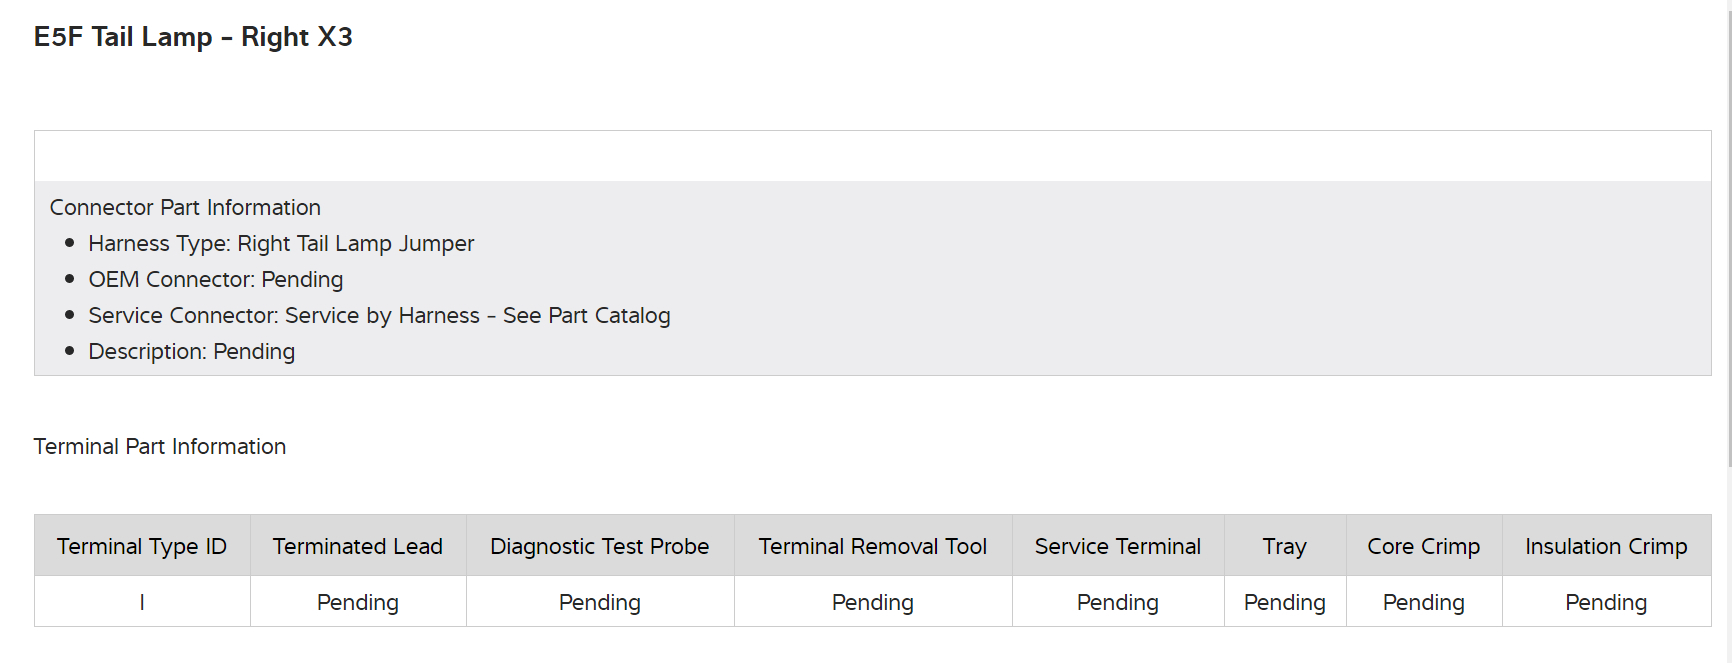Click the Service Connector part catalog line
The width and height of the screenshot is (1732, 663).
pyautogui.click(x=379, y=315)
